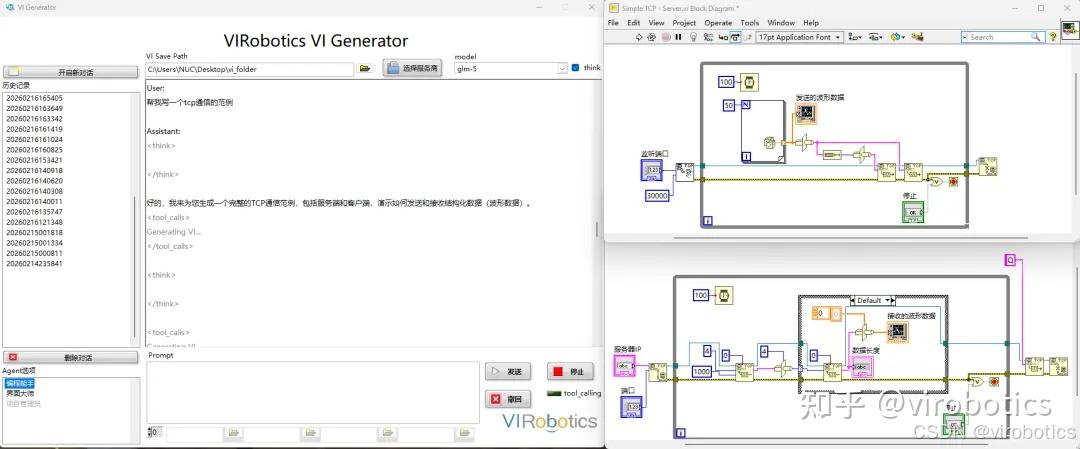Click the previous-case arrow left of Default

tap(851, 300)
